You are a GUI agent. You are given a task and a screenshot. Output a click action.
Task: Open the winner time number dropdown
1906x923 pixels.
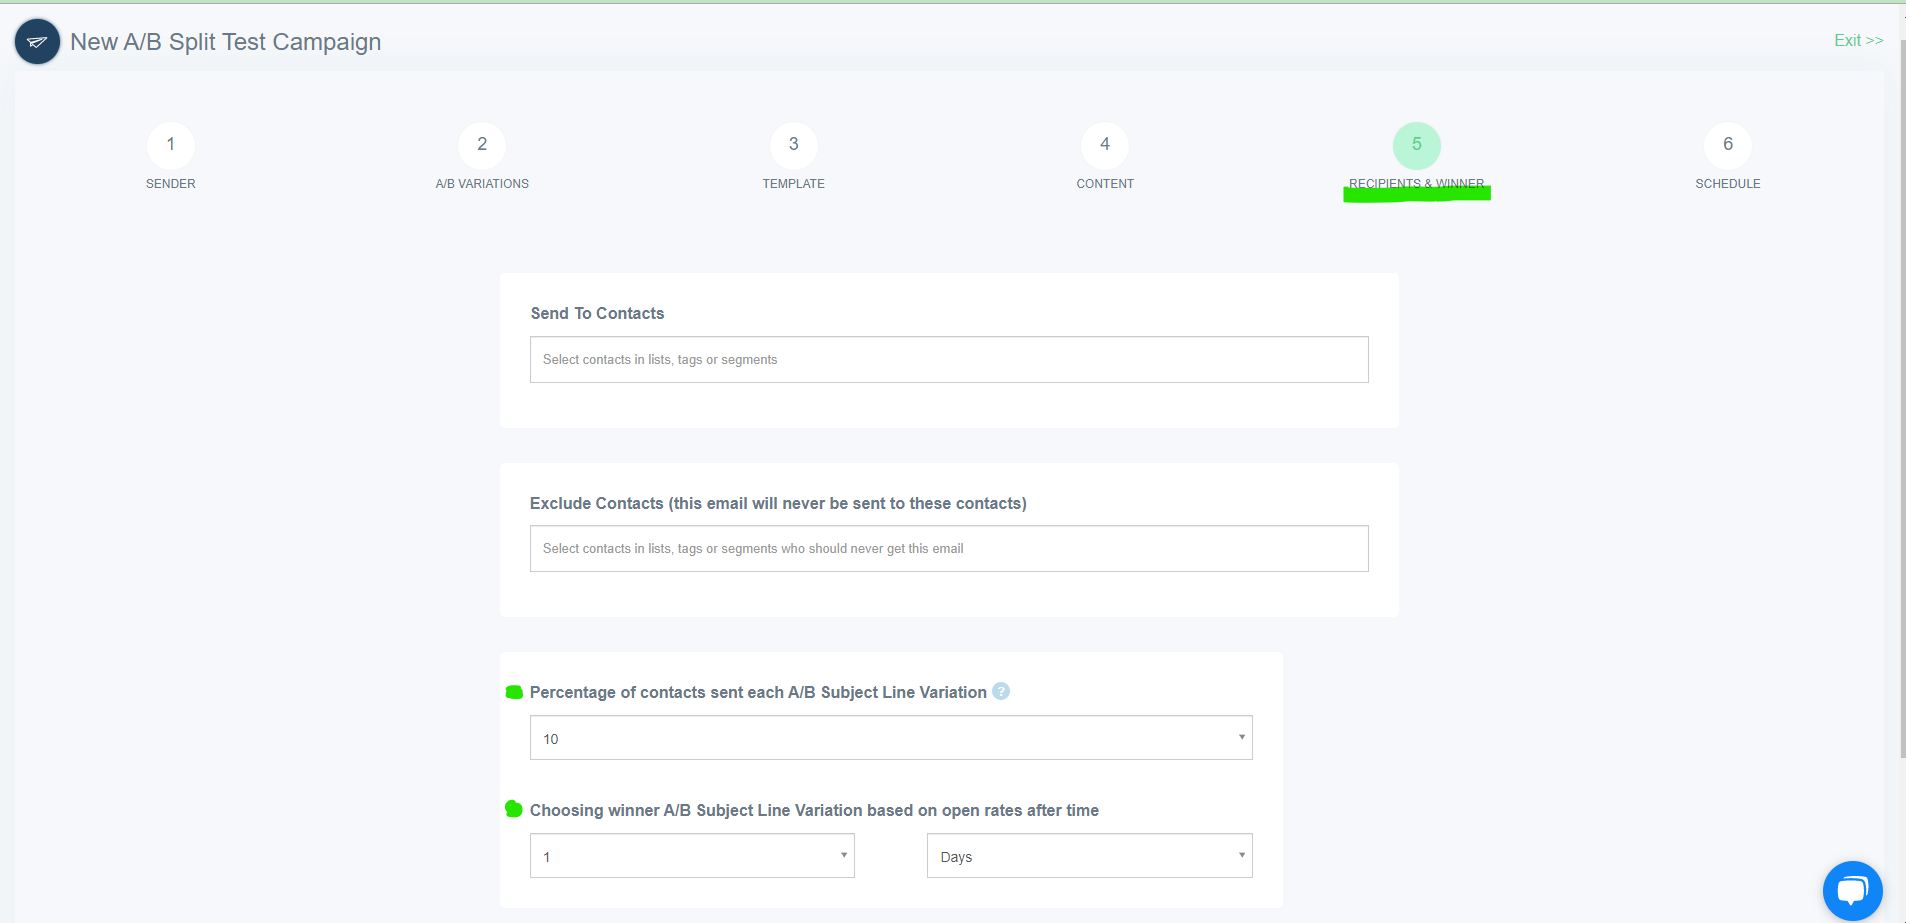pyautogui.click(x=692, y=856)
